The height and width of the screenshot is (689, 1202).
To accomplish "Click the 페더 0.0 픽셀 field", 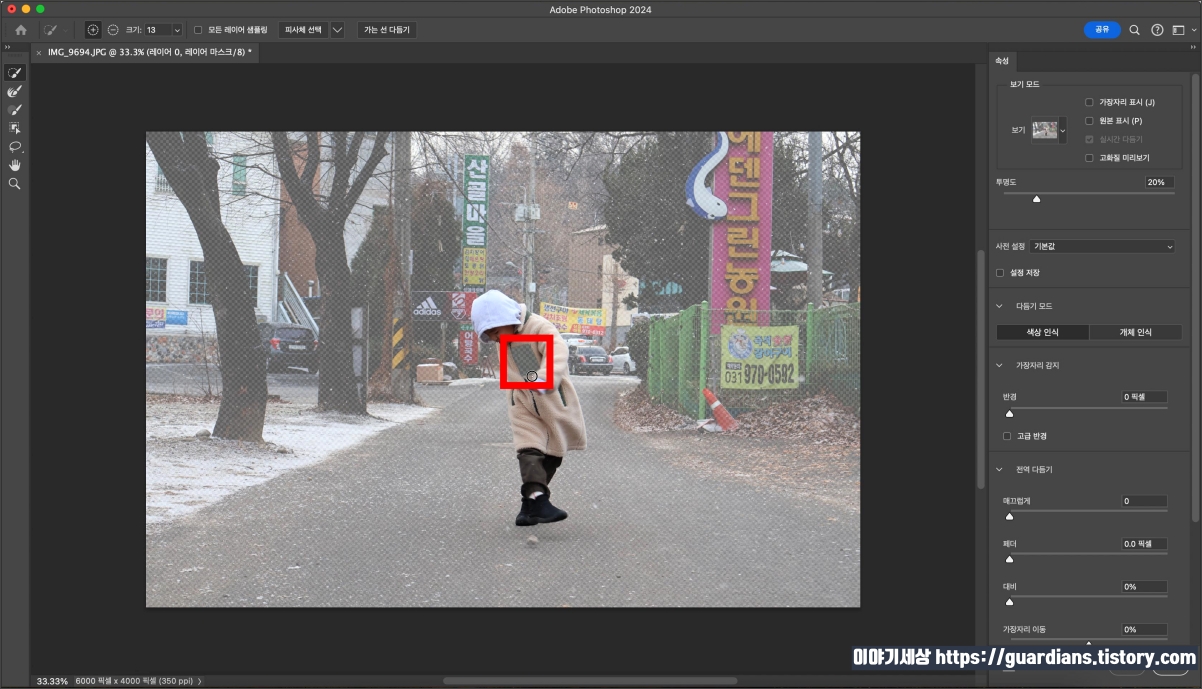I will (1144, 544).
